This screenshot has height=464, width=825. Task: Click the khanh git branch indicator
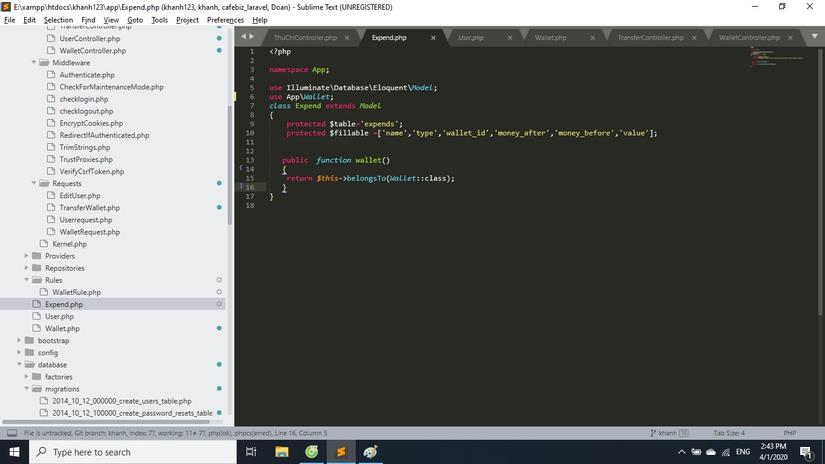pos(669,433)
